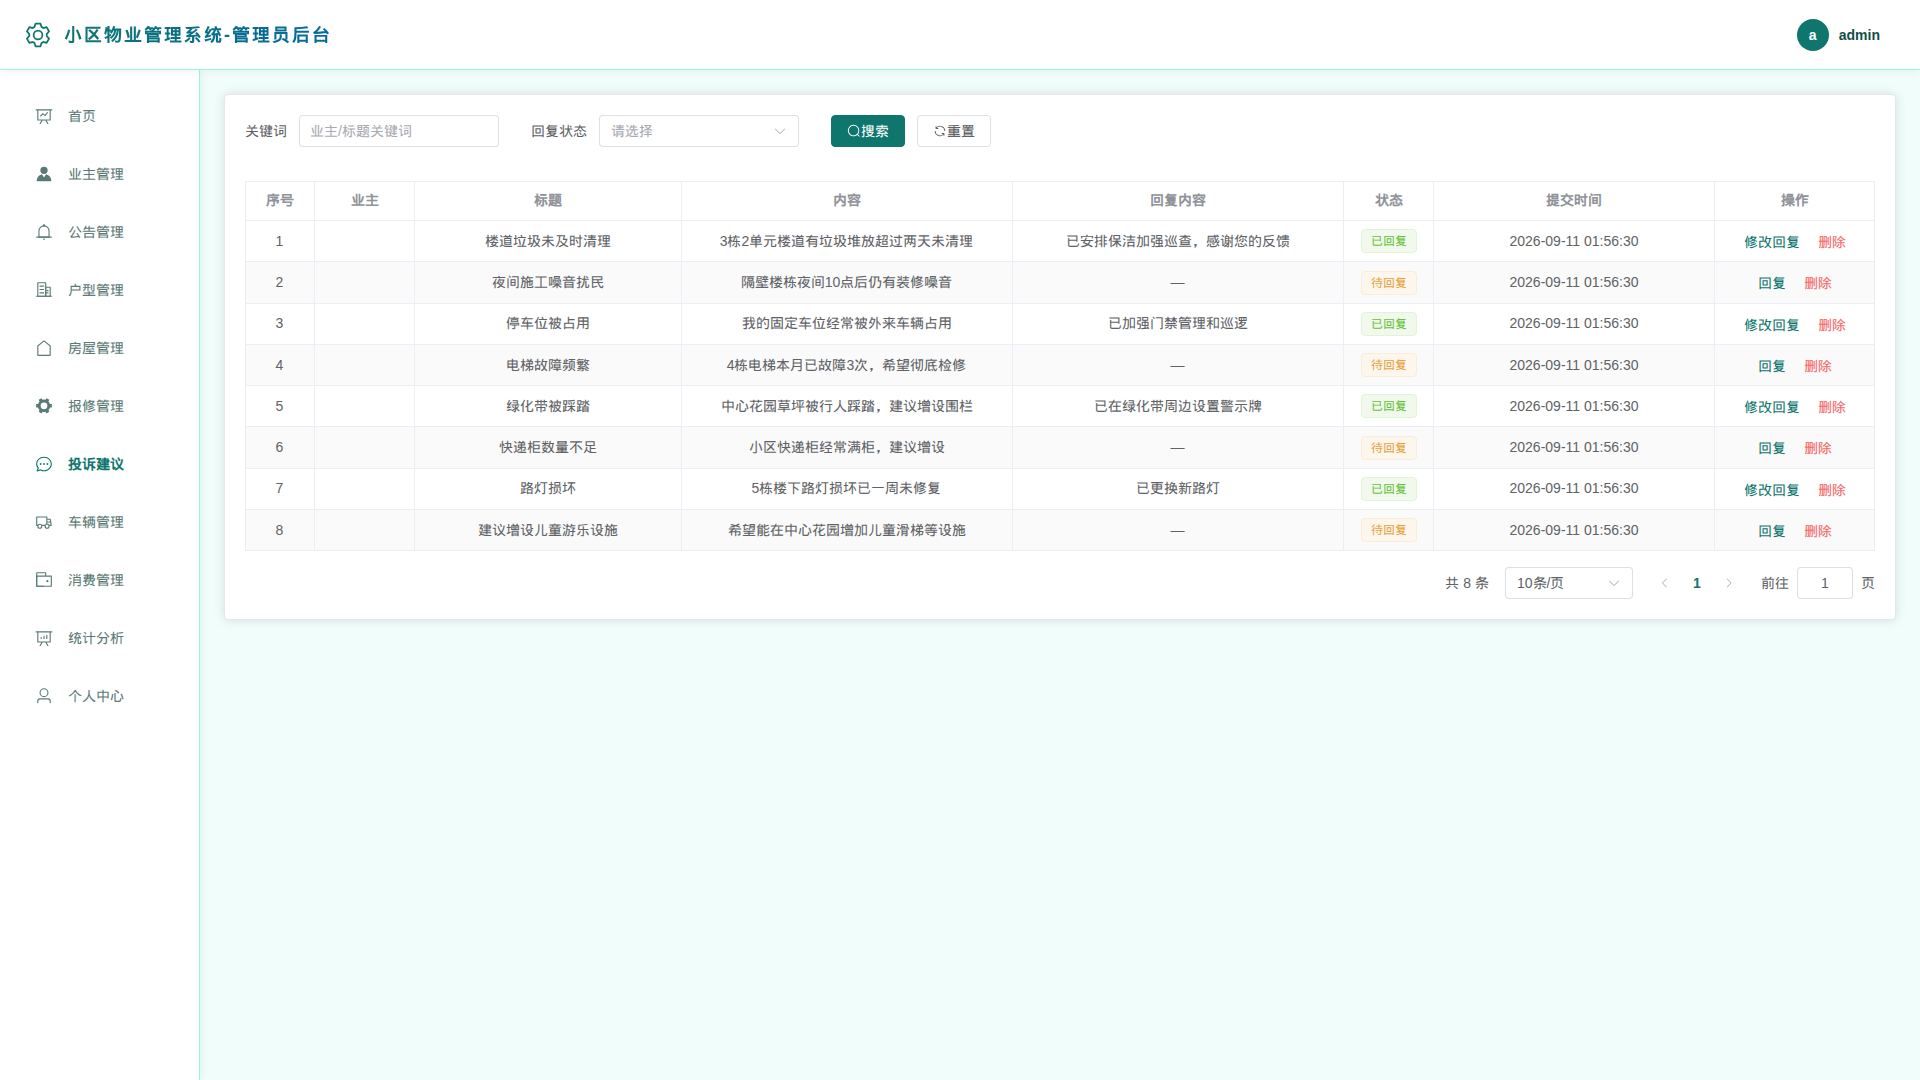Click the 状态 column header
The width and height of the screenshot is (1920, 1080).
pyautogui.click(x=1388, y=200)
